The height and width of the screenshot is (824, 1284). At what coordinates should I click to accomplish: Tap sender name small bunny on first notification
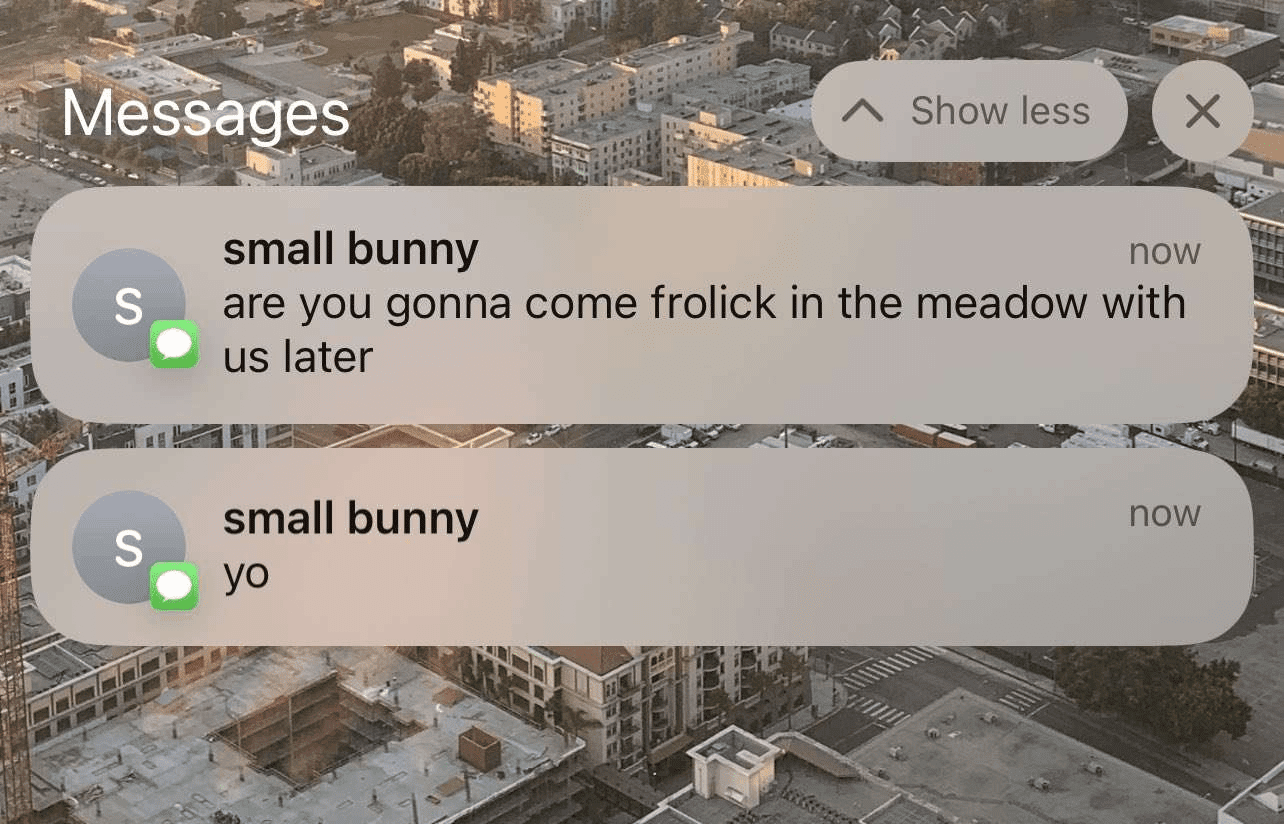pyautogui.click(x=350, y=250)
